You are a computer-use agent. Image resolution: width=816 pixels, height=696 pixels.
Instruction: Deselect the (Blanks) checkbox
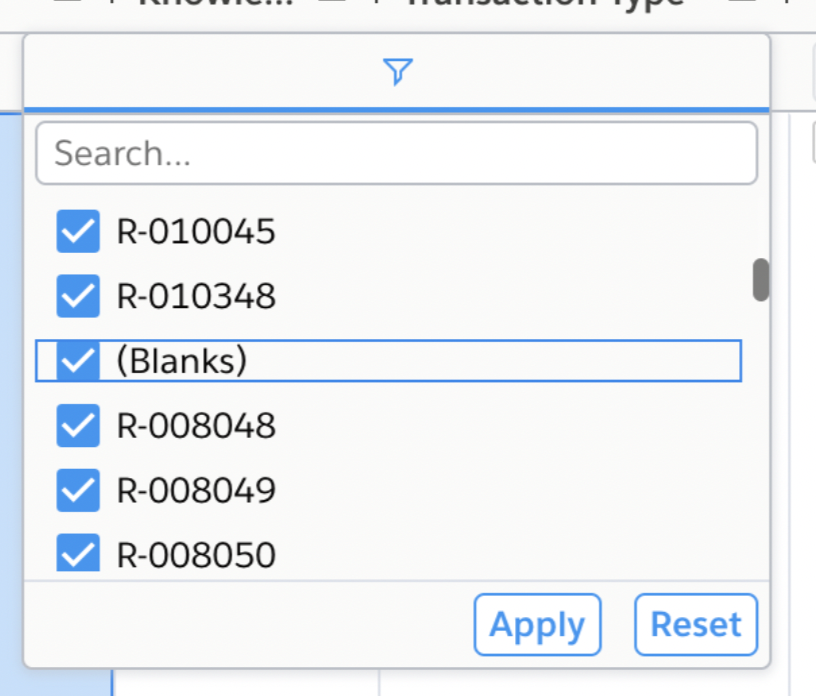(78, 361)
